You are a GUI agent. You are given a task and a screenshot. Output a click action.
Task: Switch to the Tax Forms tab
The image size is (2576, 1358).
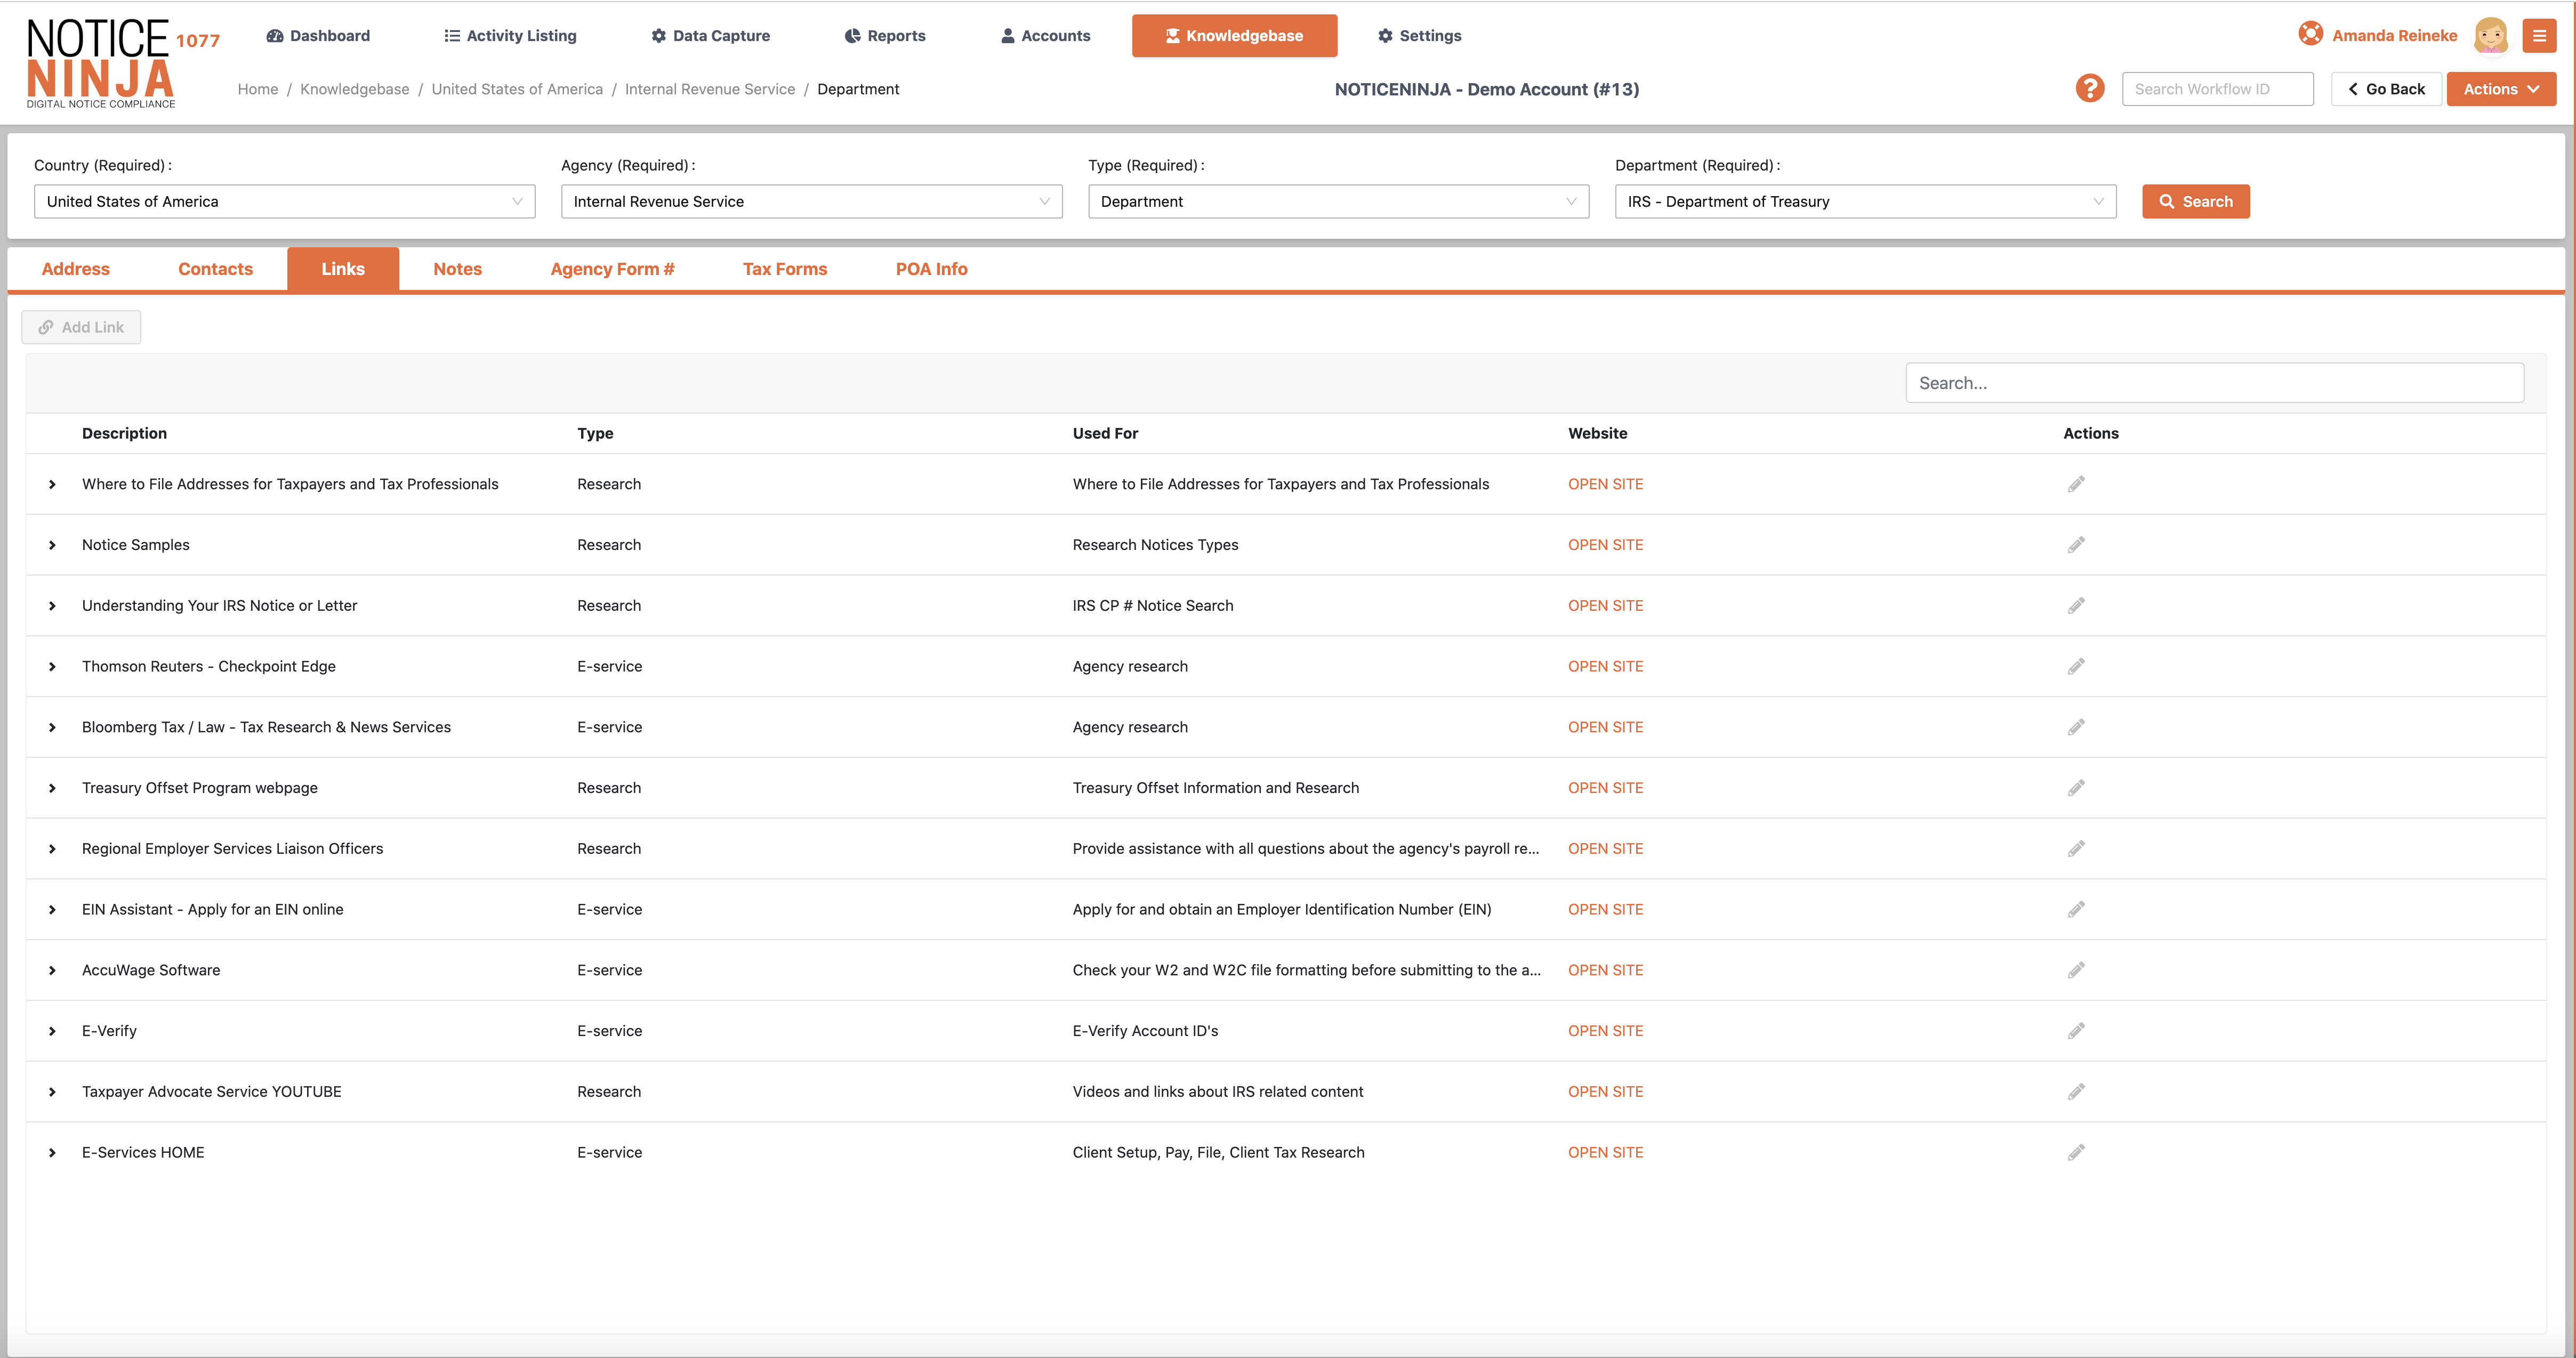(x=785, y=269)
